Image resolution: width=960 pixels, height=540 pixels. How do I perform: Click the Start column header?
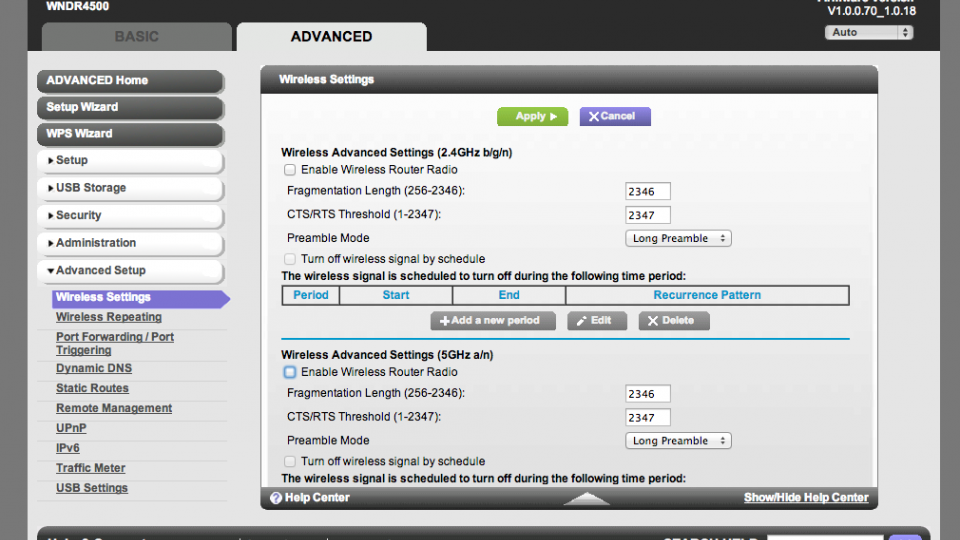(x=396, y=295)
